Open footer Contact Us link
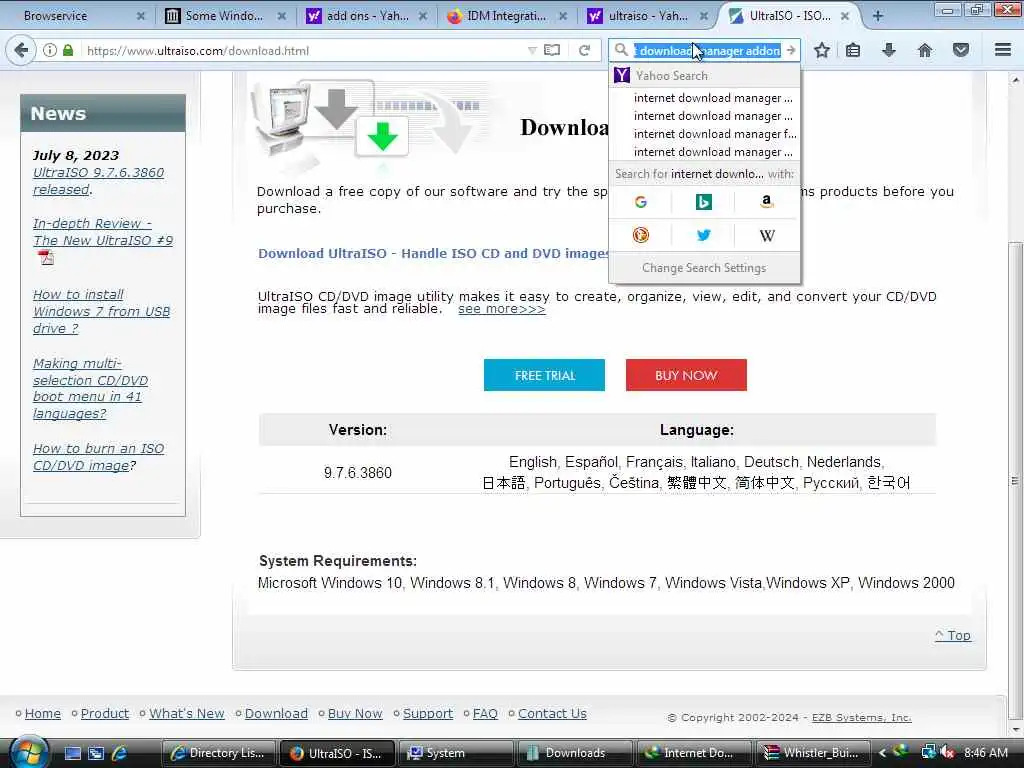 (x=552, y=714)
